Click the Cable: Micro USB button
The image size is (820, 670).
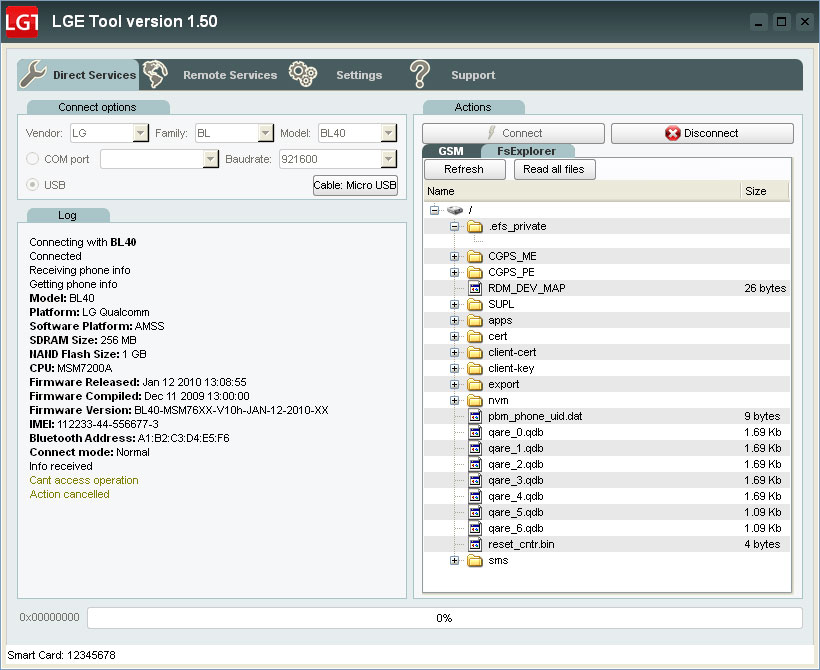pyautogui.click(x=355, y=185)
